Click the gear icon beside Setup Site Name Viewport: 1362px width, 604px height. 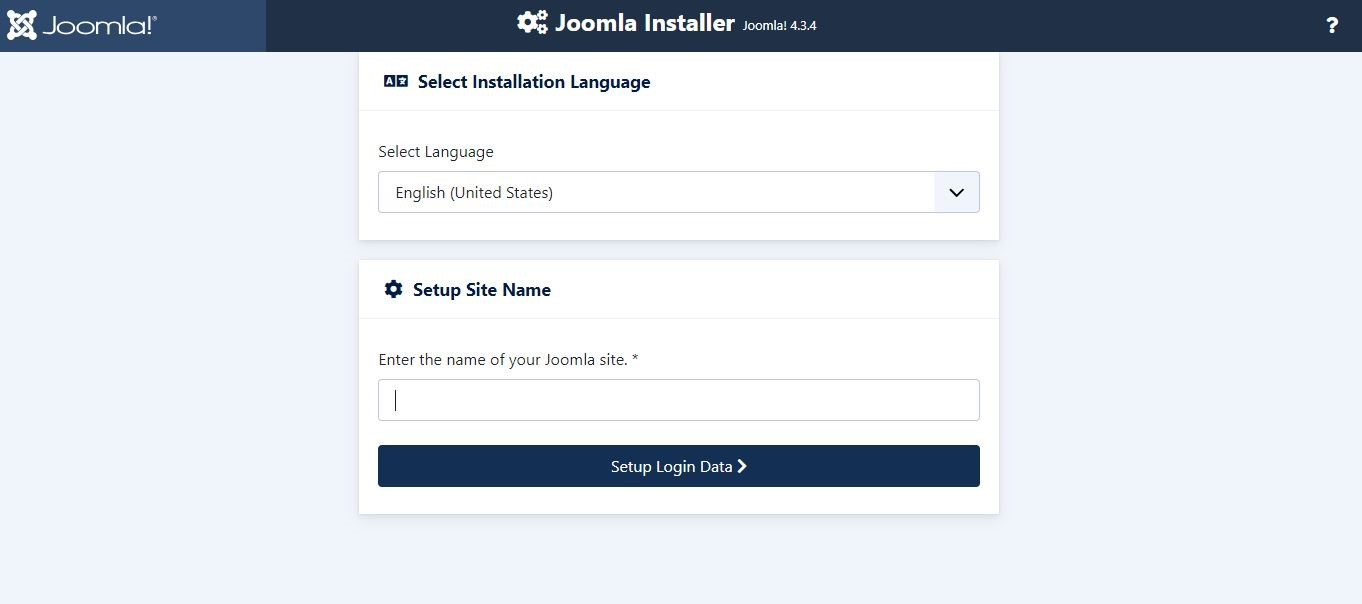[394, 290]
